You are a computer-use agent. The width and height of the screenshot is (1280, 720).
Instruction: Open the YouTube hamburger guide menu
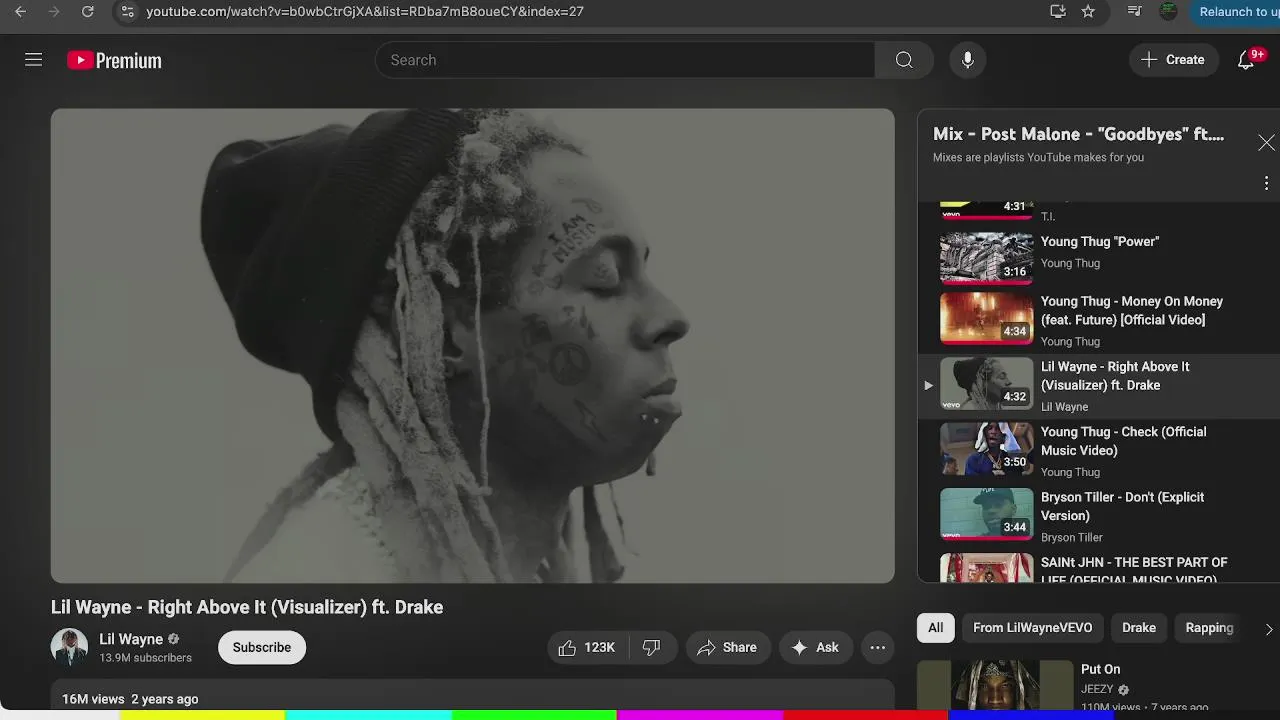33,60
